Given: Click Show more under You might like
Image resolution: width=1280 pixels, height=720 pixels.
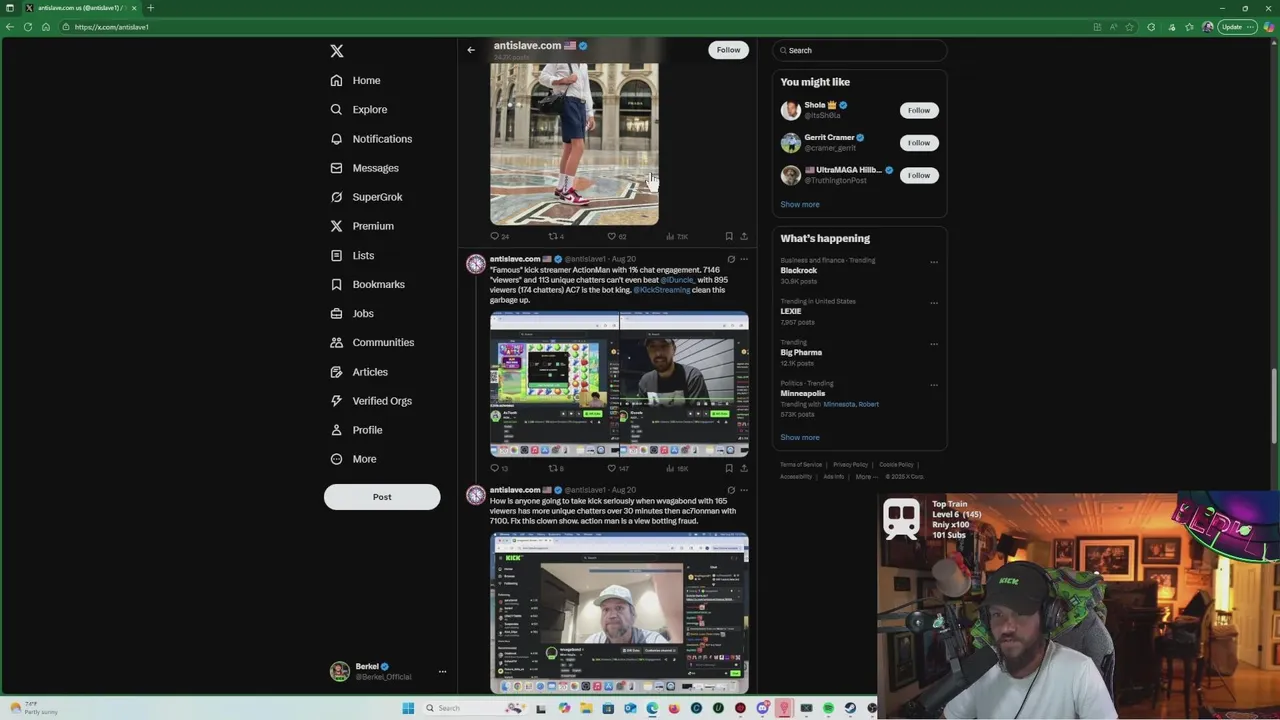Looking at the screenshot, I should (800, 204).
